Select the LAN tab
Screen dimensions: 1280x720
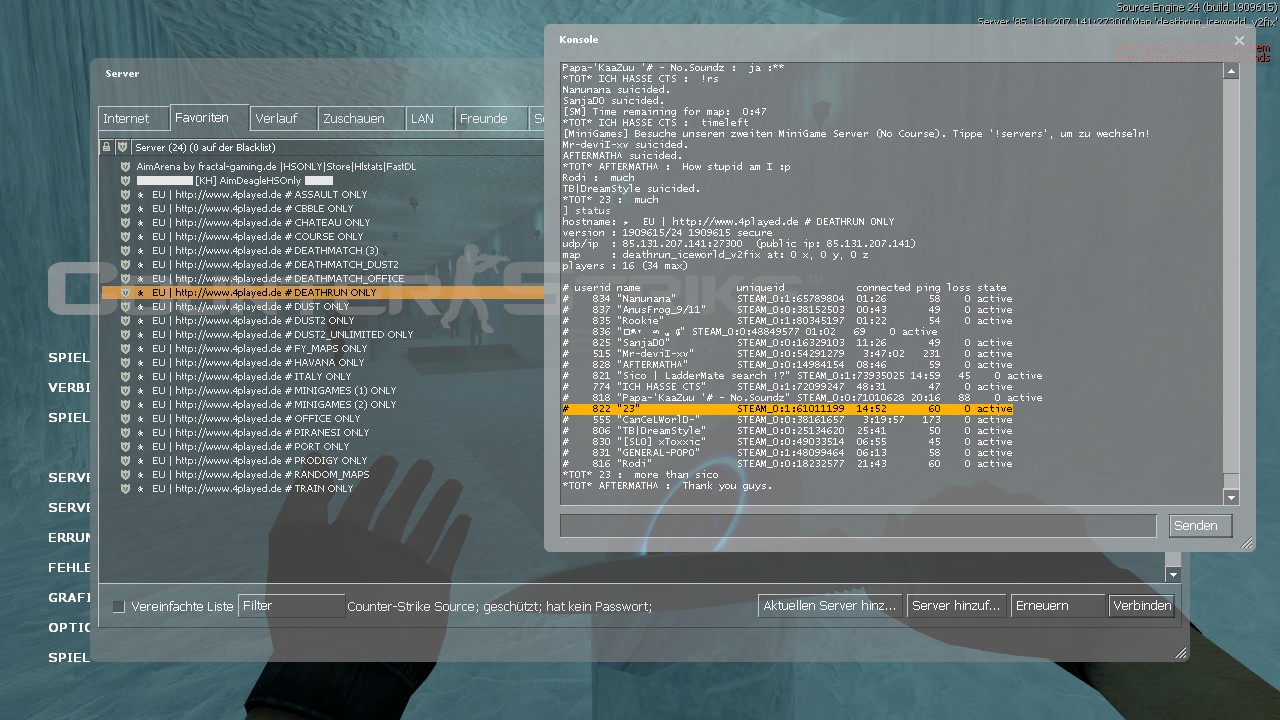[x=430, y=118]
